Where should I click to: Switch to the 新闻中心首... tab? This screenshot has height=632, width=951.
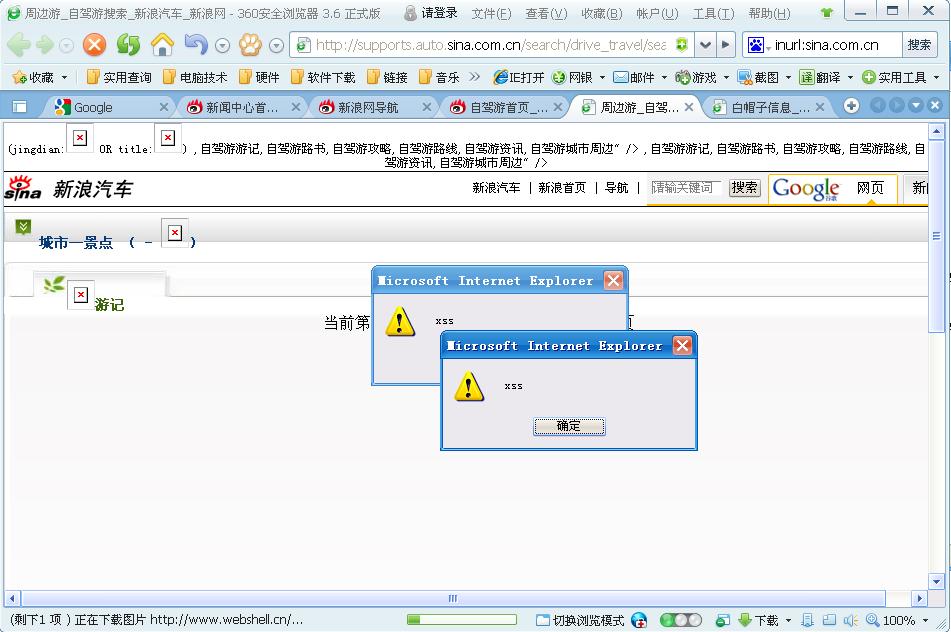pyautogui.click(x=243, y=107)
